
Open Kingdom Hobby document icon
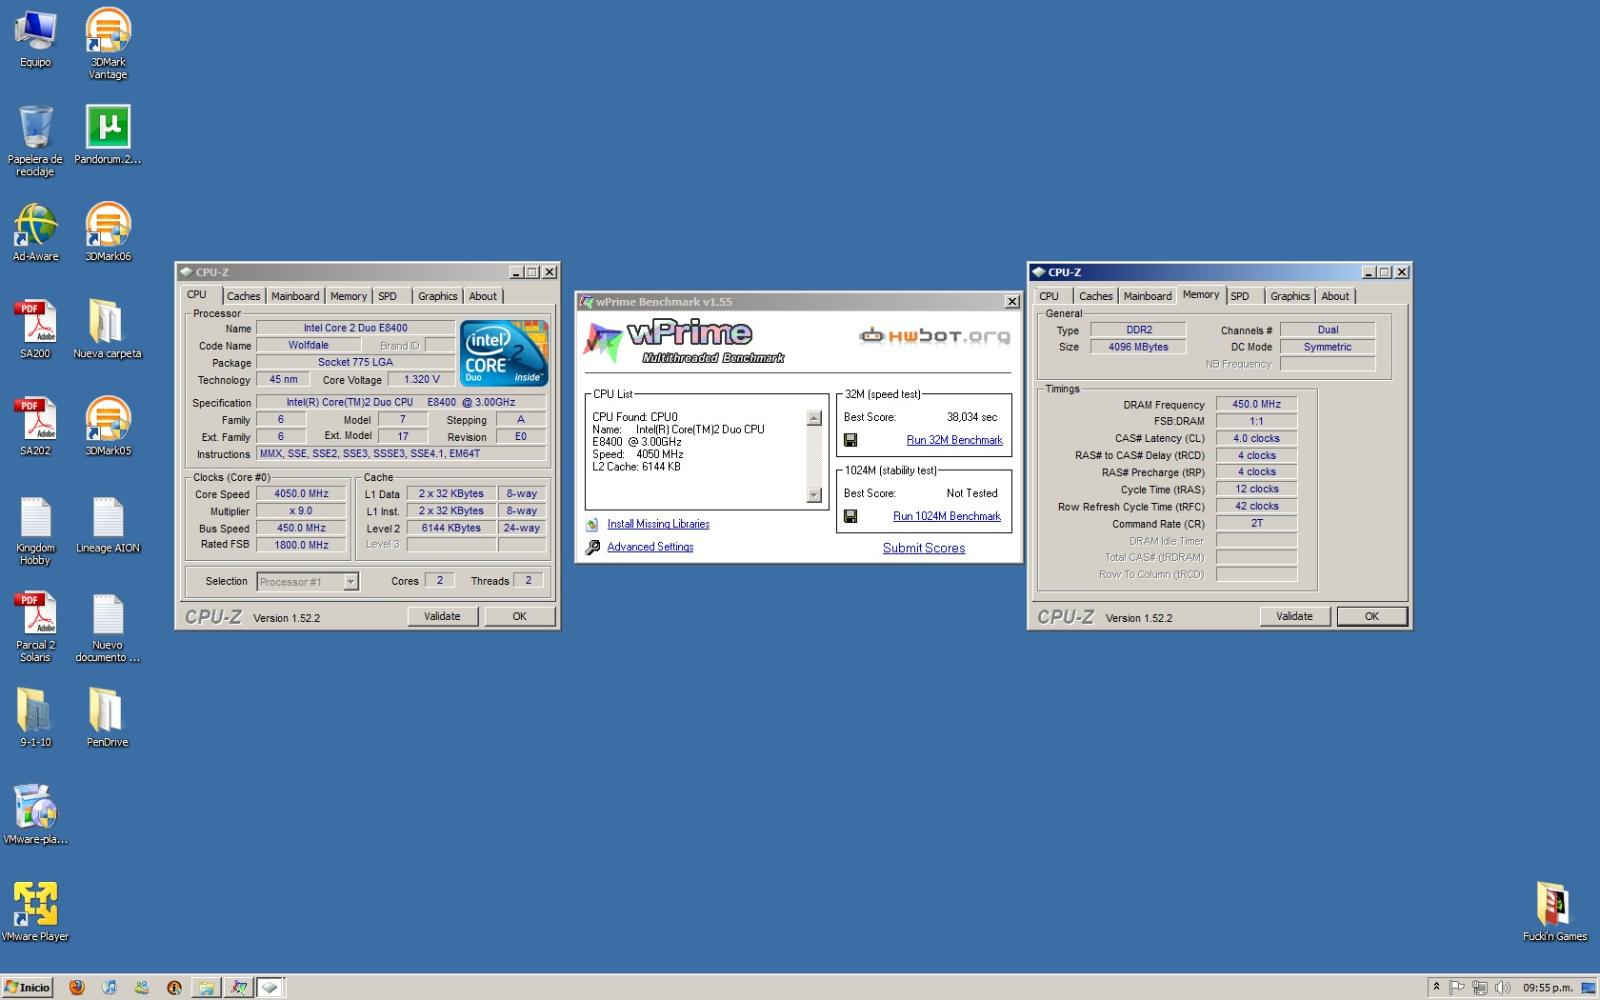pos(35,530)
